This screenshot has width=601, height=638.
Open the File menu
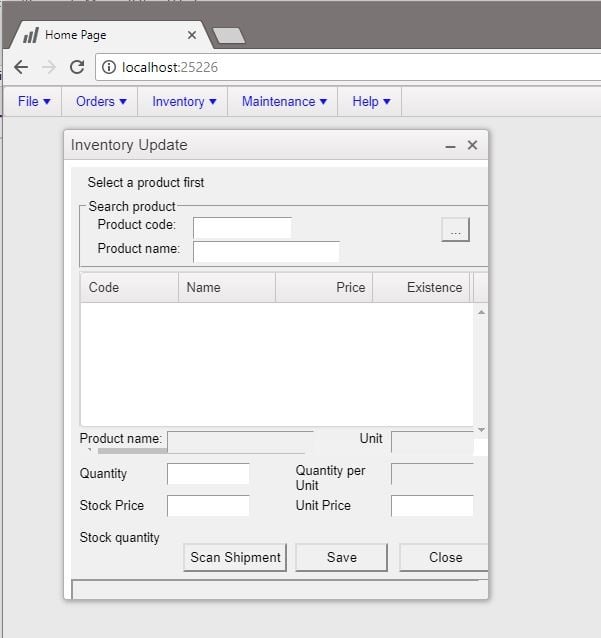(34, 101)
